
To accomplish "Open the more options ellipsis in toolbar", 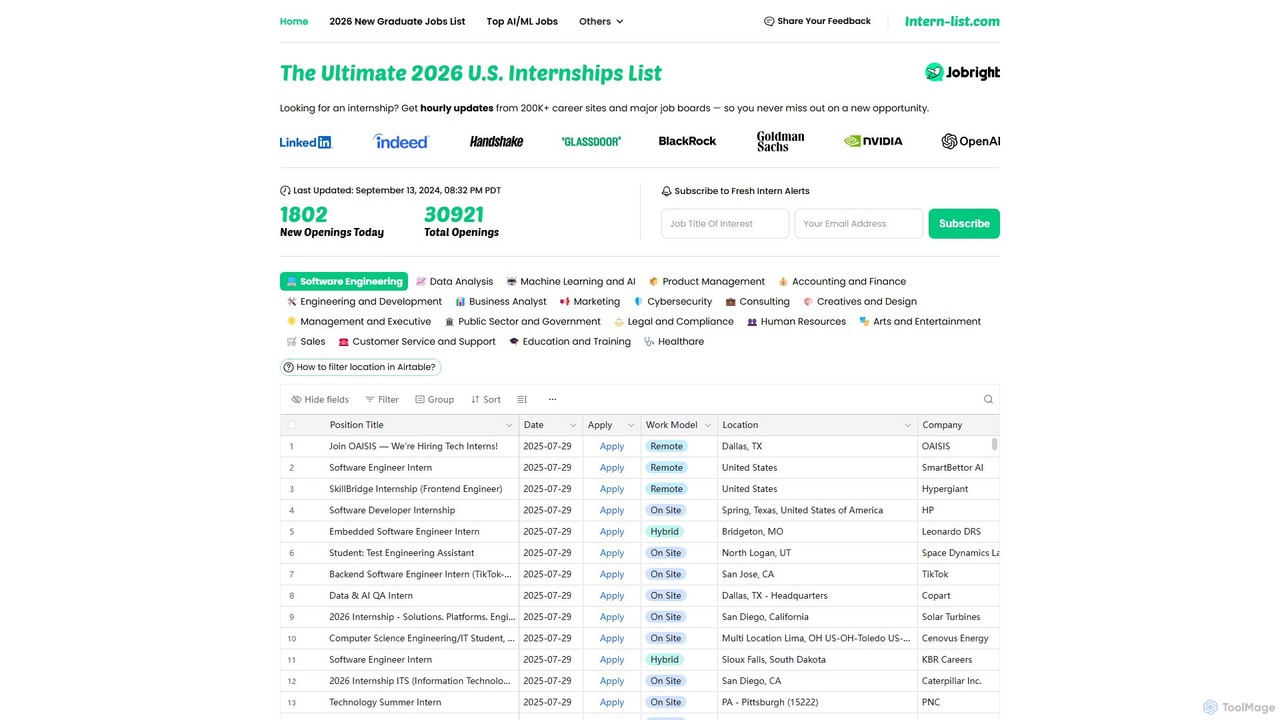I will [x=552, y=399].
